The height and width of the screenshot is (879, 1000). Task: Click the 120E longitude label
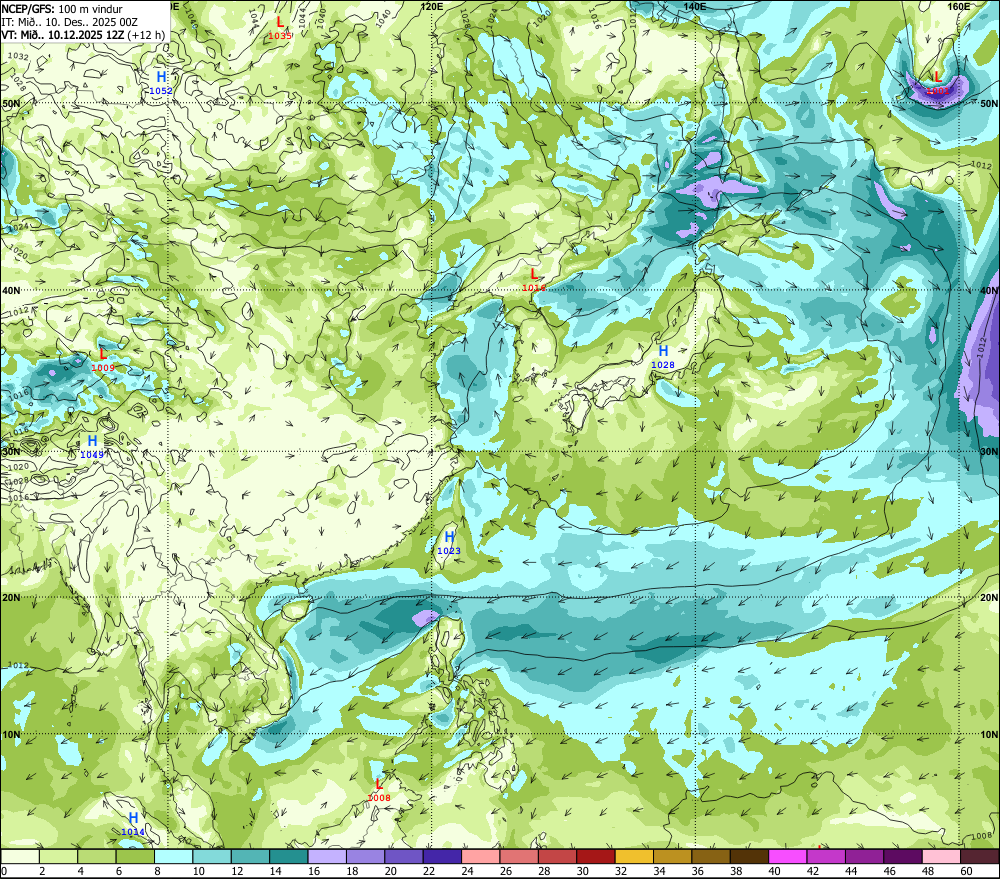(x=432, y=6)
